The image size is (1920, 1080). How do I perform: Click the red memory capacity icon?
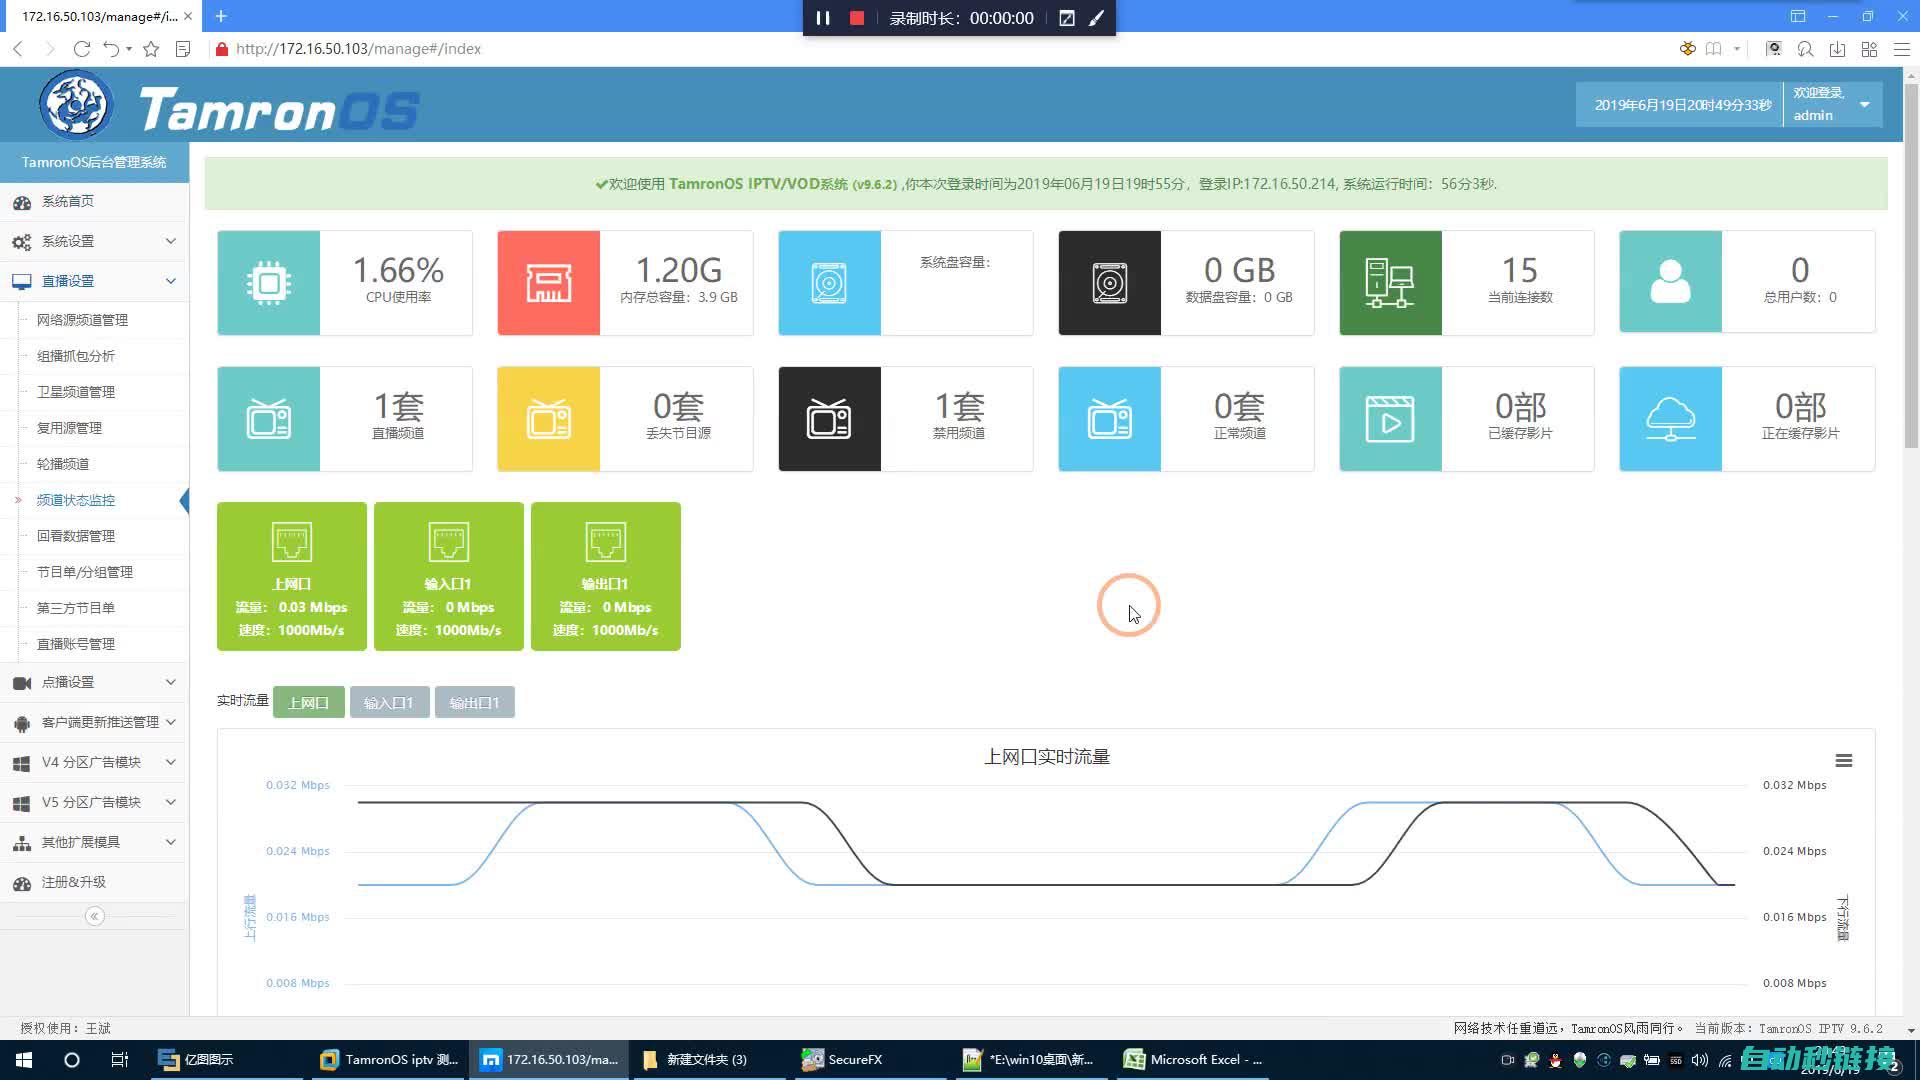pos(549,283)
